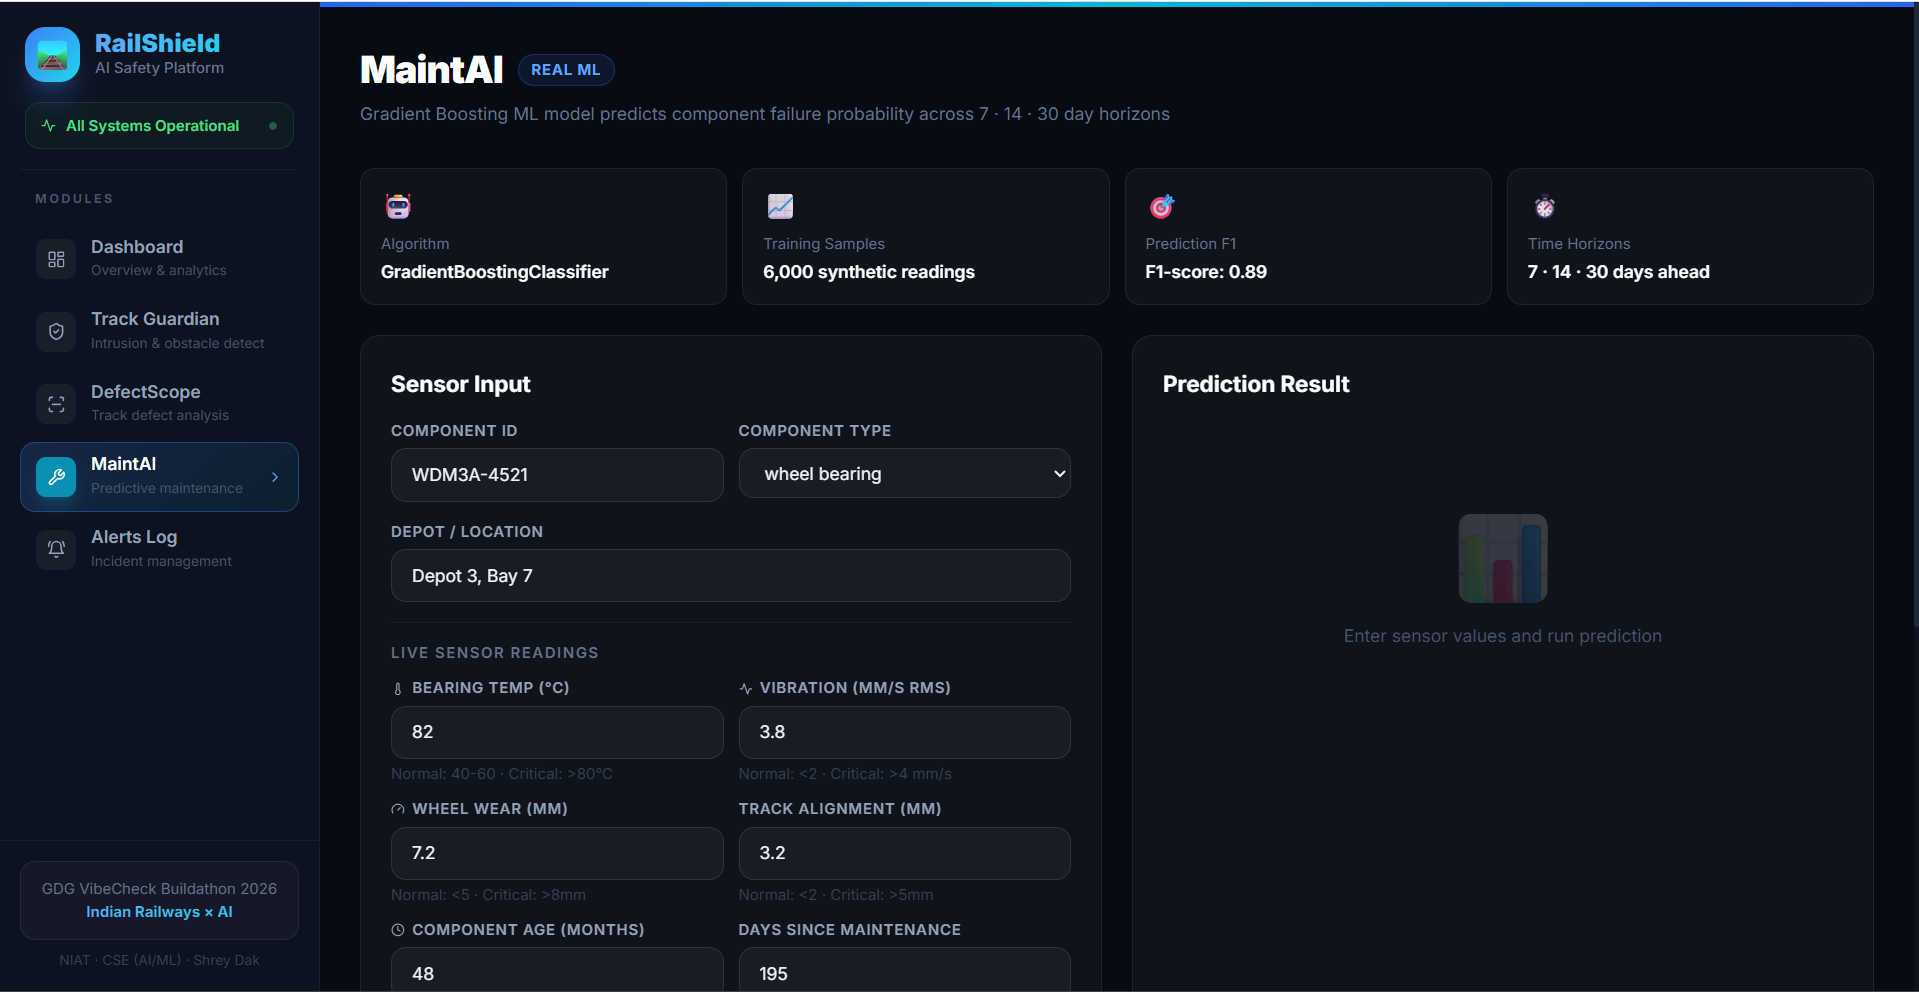Open the Component Type dropdown
Image resolution: width=1919 pixels, height=992 pixels.
pyautogui.click(x=904, y=474)
